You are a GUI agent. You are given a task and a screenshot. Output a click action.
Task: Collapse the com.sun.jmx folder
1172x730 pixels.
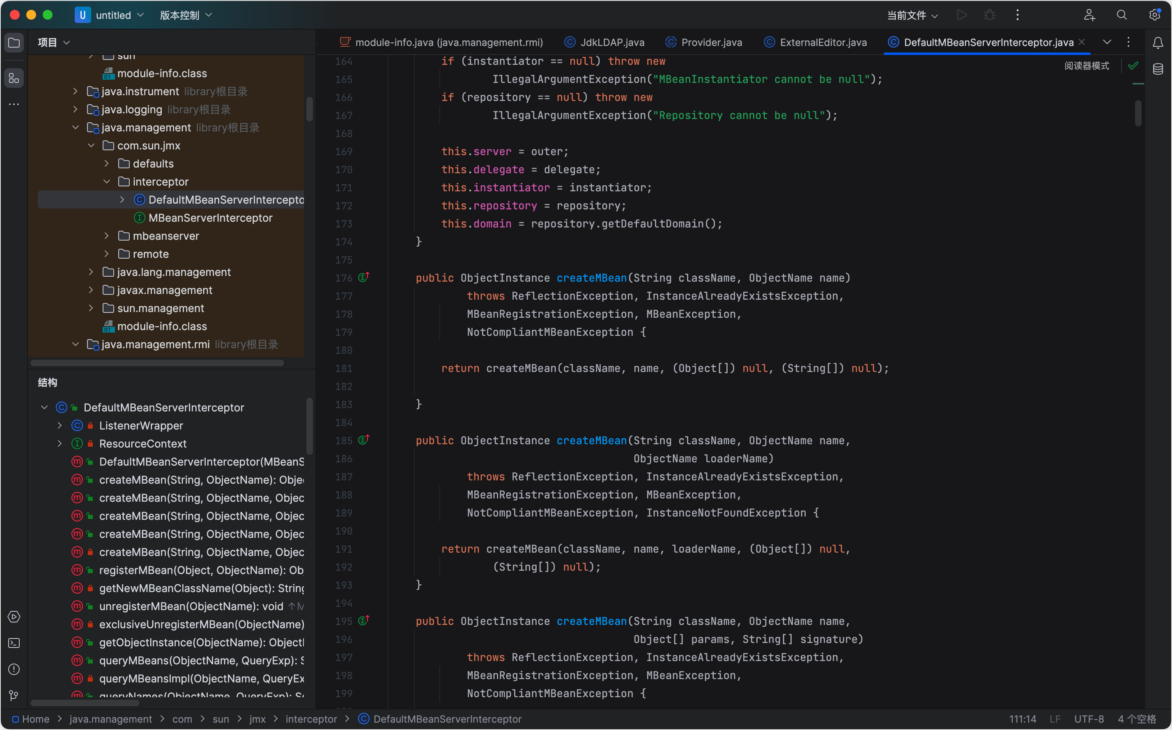point(91,146)
